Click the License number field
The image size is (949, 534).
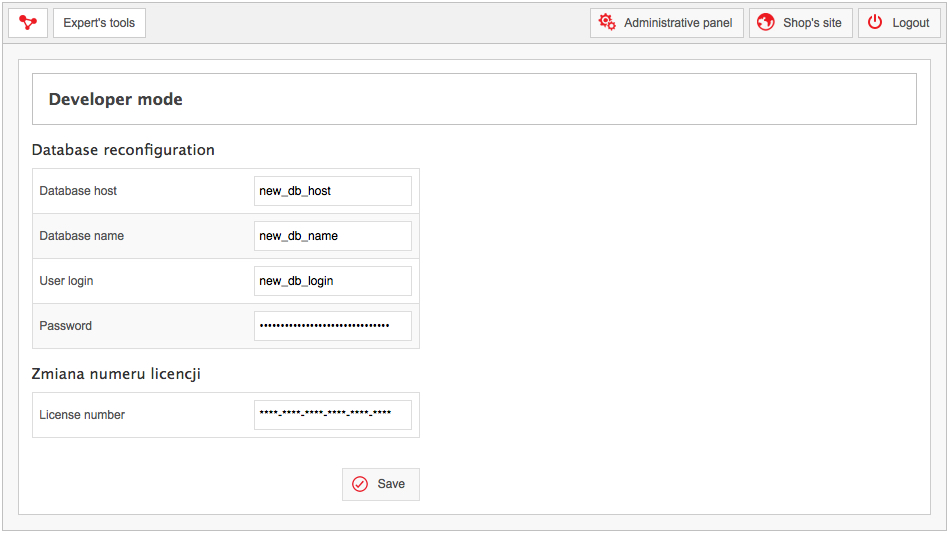[333, 415]
